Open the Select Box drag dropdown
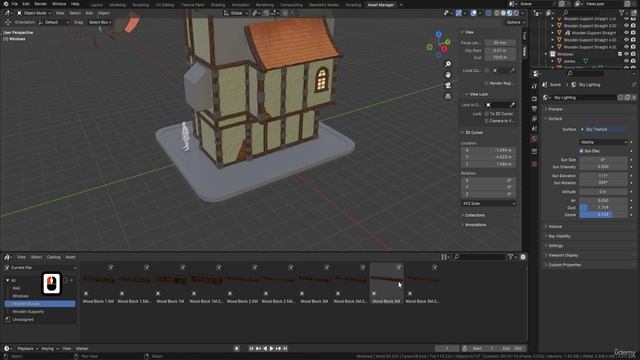 coord(100,22)
